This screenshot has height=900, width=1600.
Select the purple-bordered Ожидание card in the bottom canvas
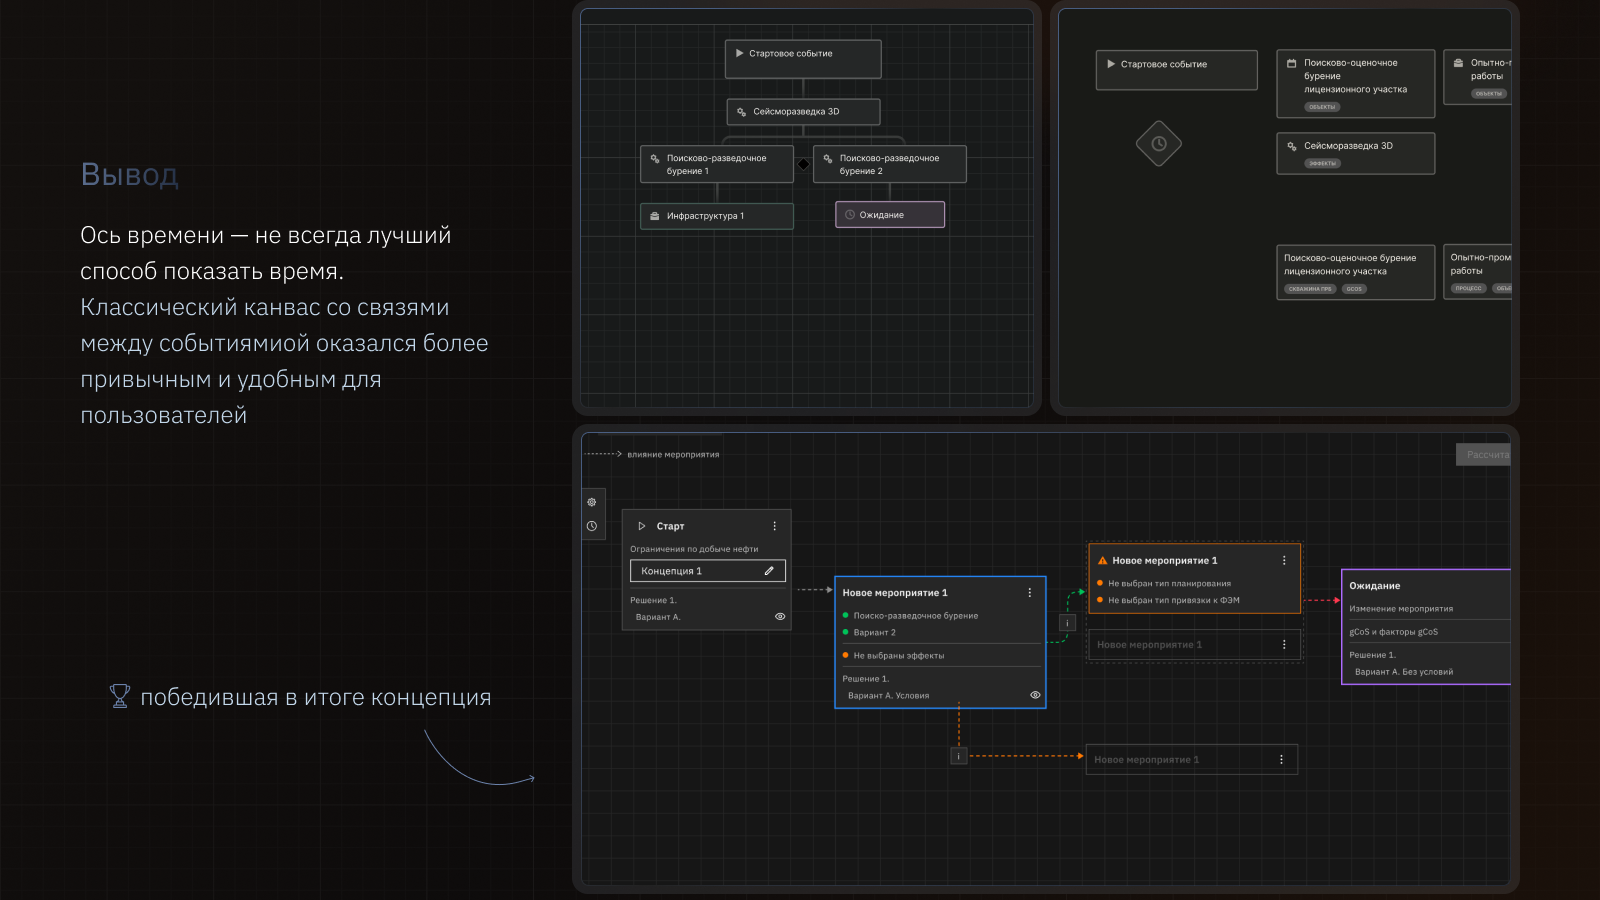point(1426,627)
